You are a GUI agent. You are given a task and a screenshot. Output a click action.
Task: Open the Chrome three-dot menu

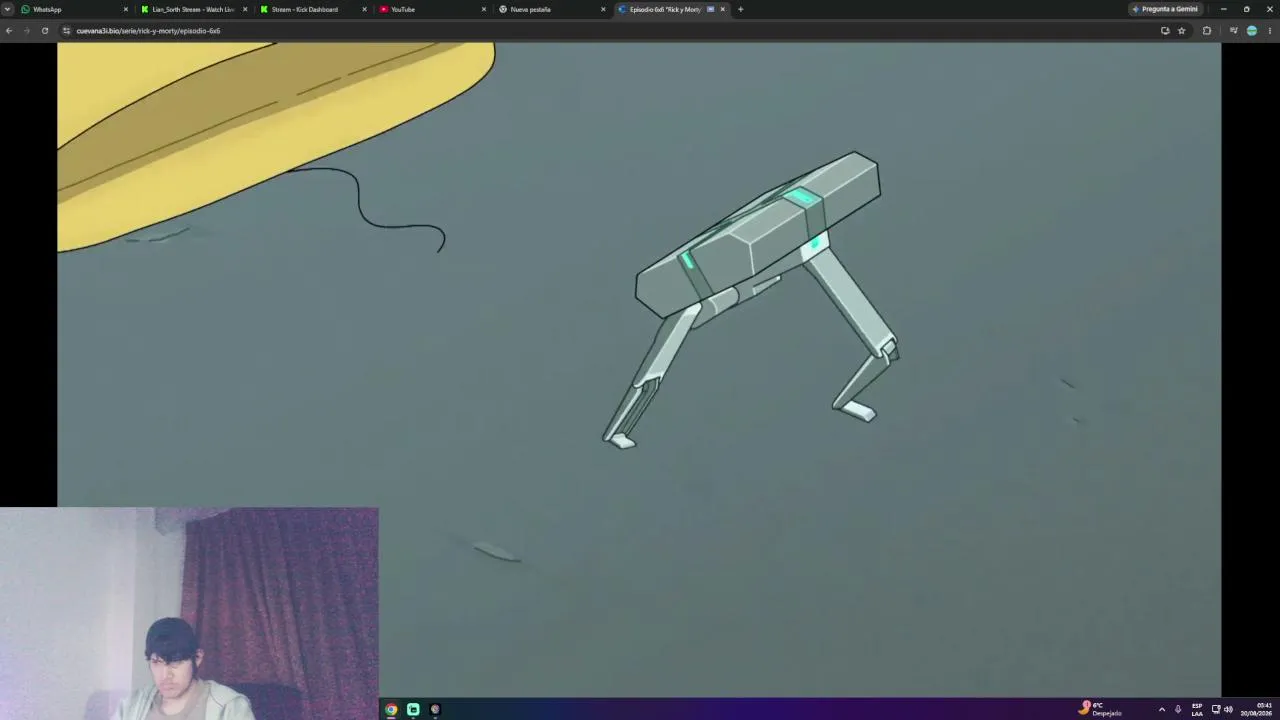tap(1269, 31)
